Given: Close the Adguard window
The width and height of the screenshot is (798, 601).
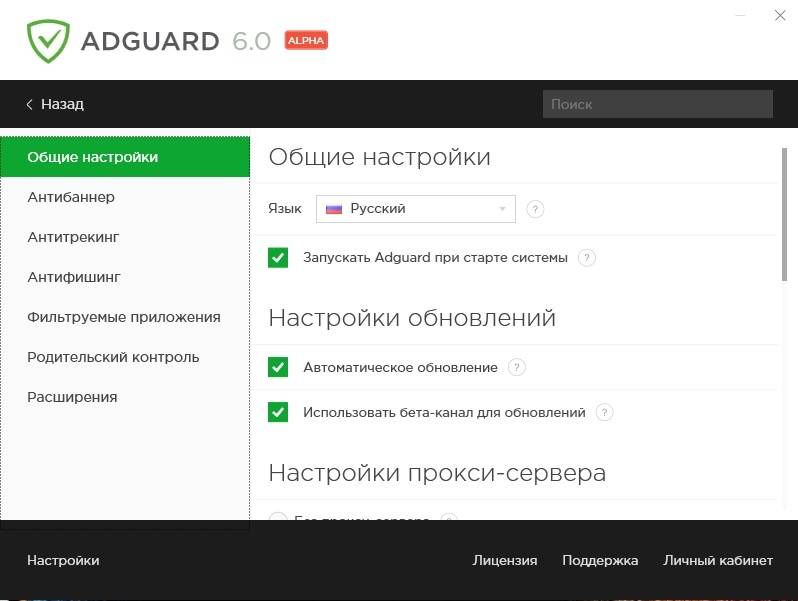Looking at the screenshot, I should tap(780, 16).
